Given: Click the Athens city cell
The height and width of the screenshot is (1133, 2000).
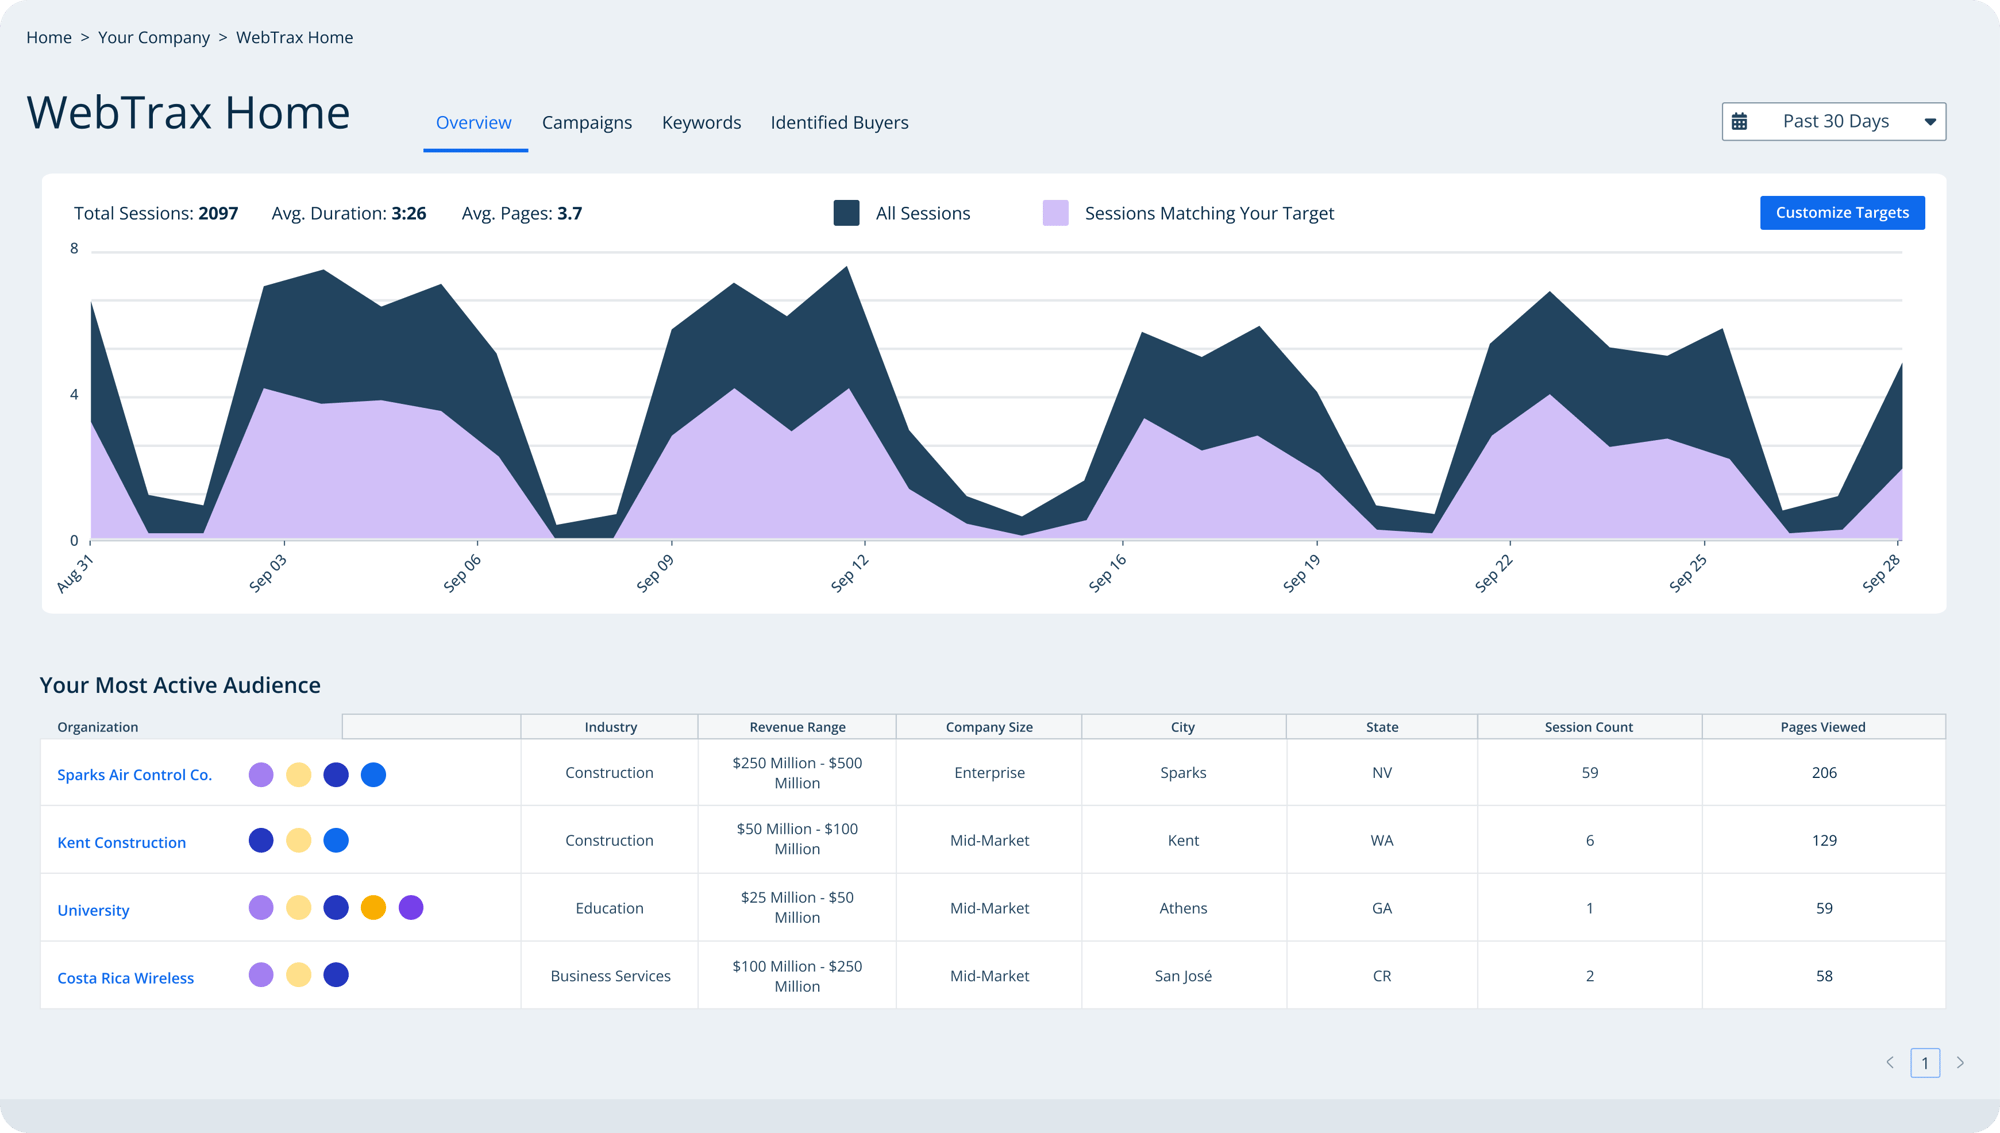Looking at the screenshot, I should 1183,907.
